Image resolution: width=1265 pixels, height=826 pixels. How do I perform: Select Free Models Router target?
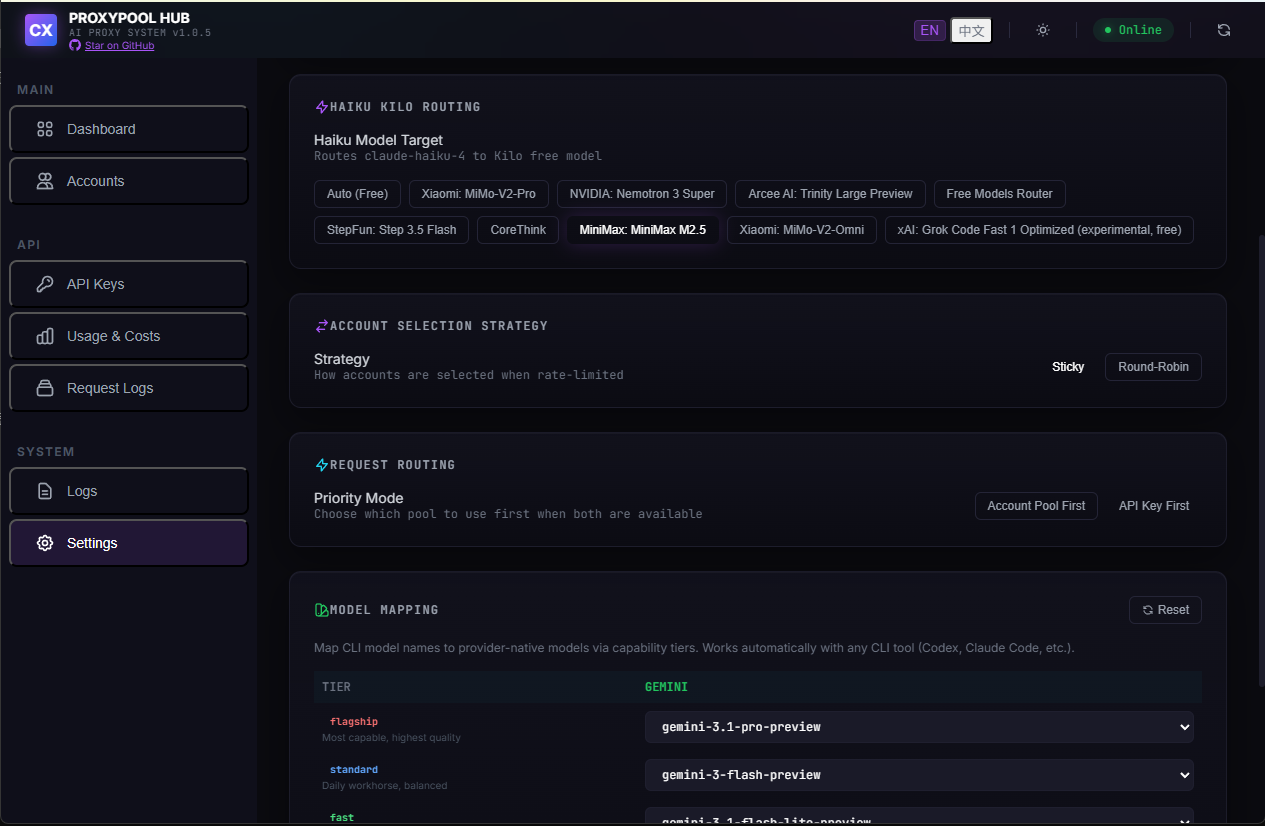(x=1000, y=193)
